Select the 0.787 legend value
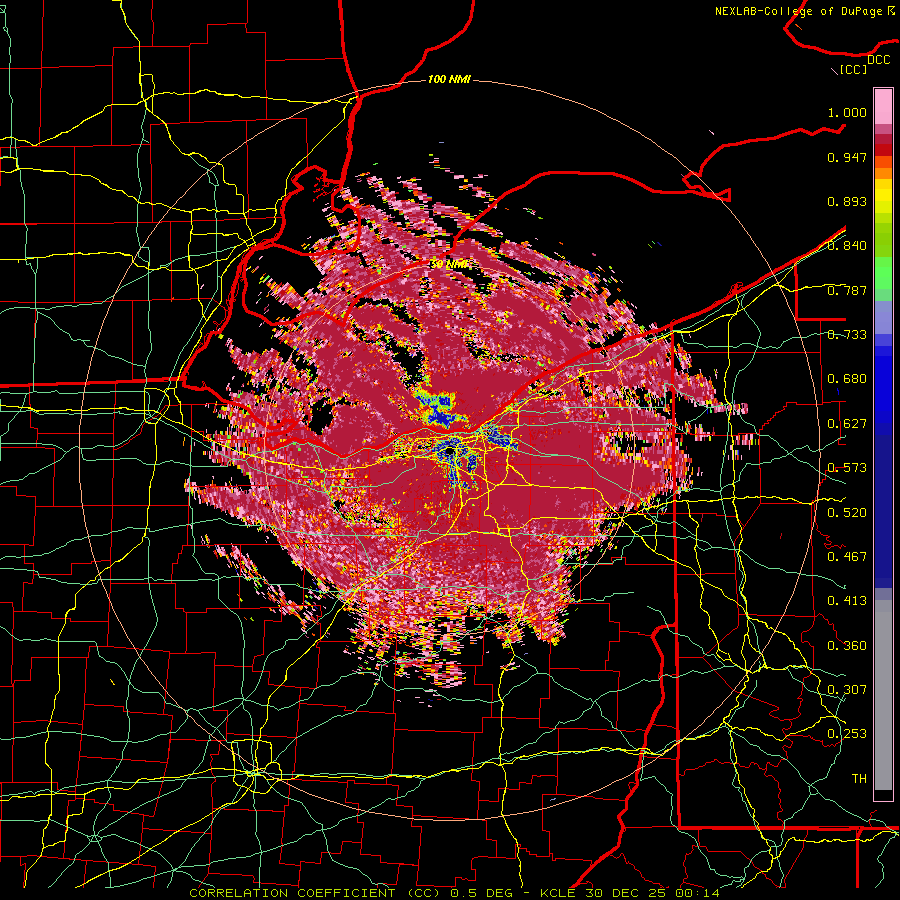Screen dimensions: 900x900 click(x=847, y=290)
